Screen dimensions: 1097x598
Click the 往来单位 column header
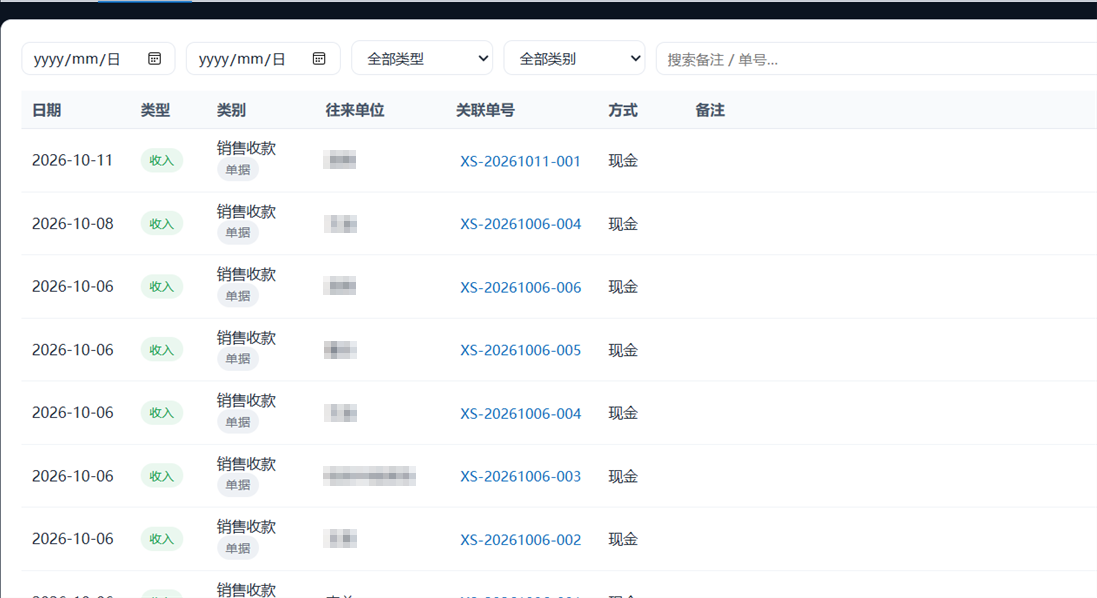click(x=355, y=110)
